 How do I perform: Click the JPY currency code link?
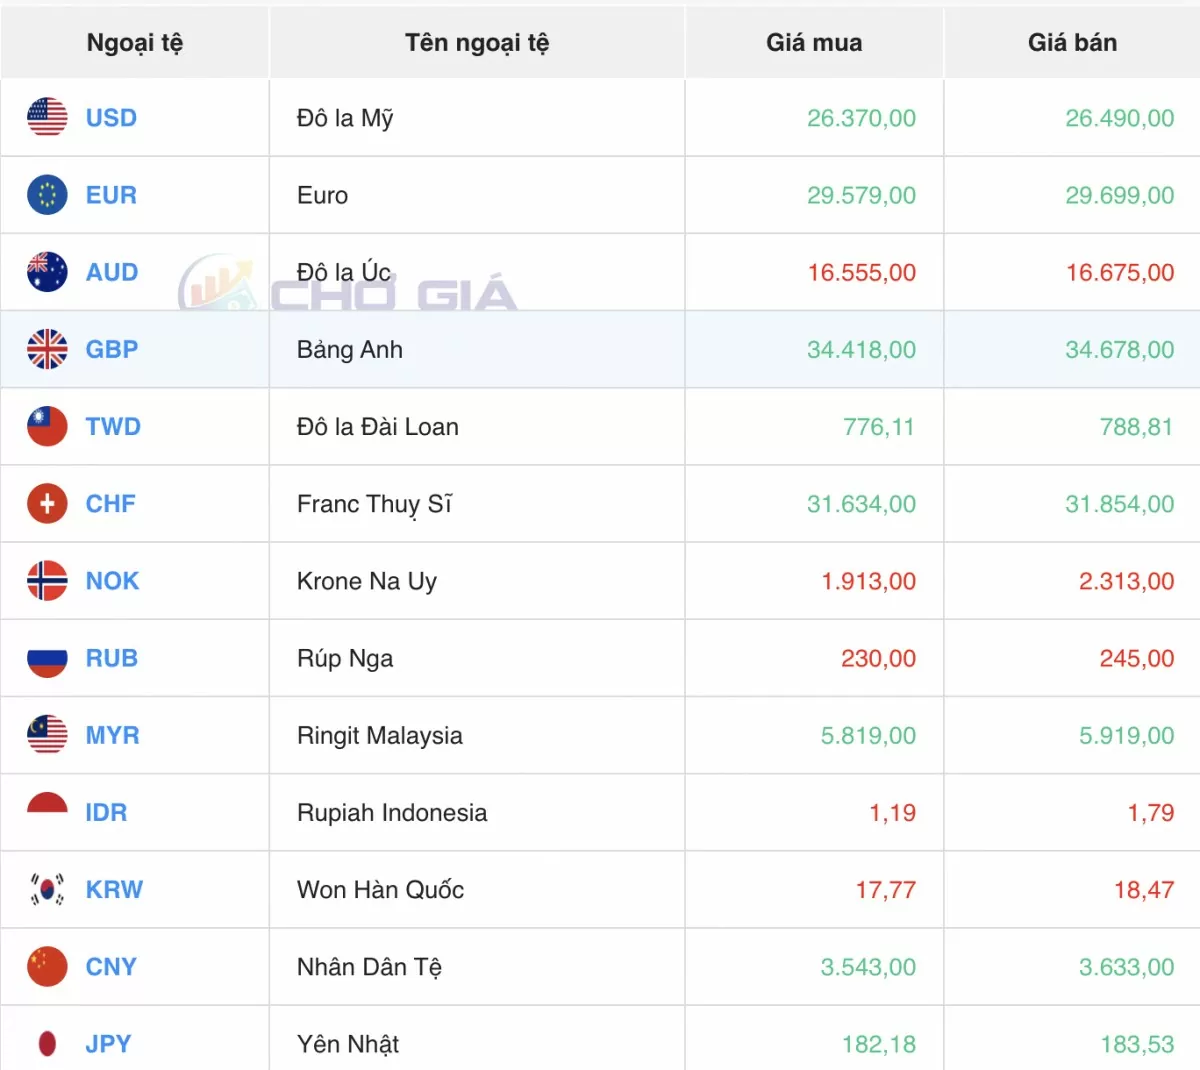tap(109, 1044)
